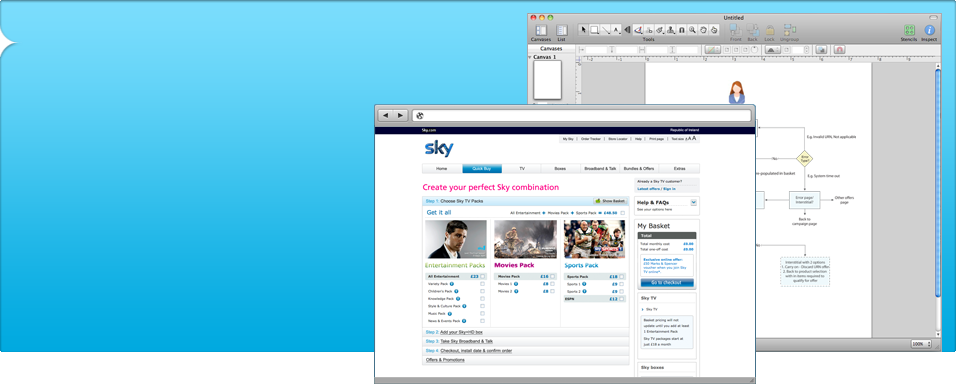This screenshot has height=384, width=956.
Task: Tick the Sports Pack £18 checkbox
Action: pyautogui.click(x=622, y=276)
